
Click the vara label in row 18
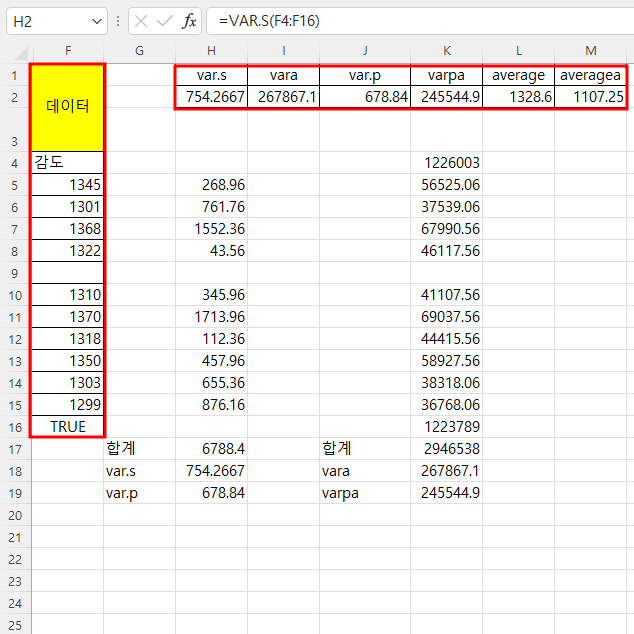tap(336, 471)
